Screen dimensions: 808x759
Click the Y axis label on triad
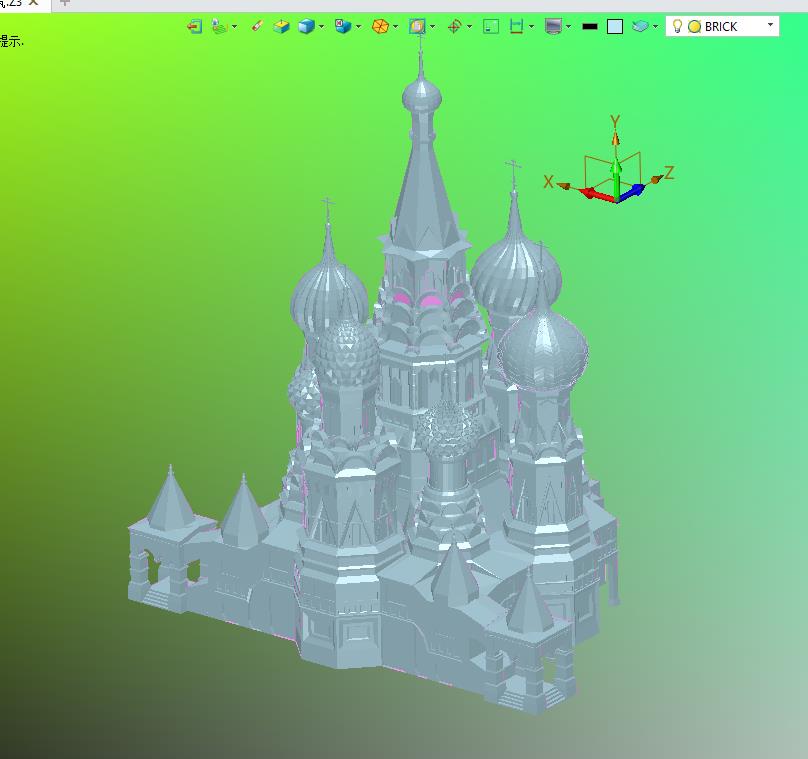615,122
